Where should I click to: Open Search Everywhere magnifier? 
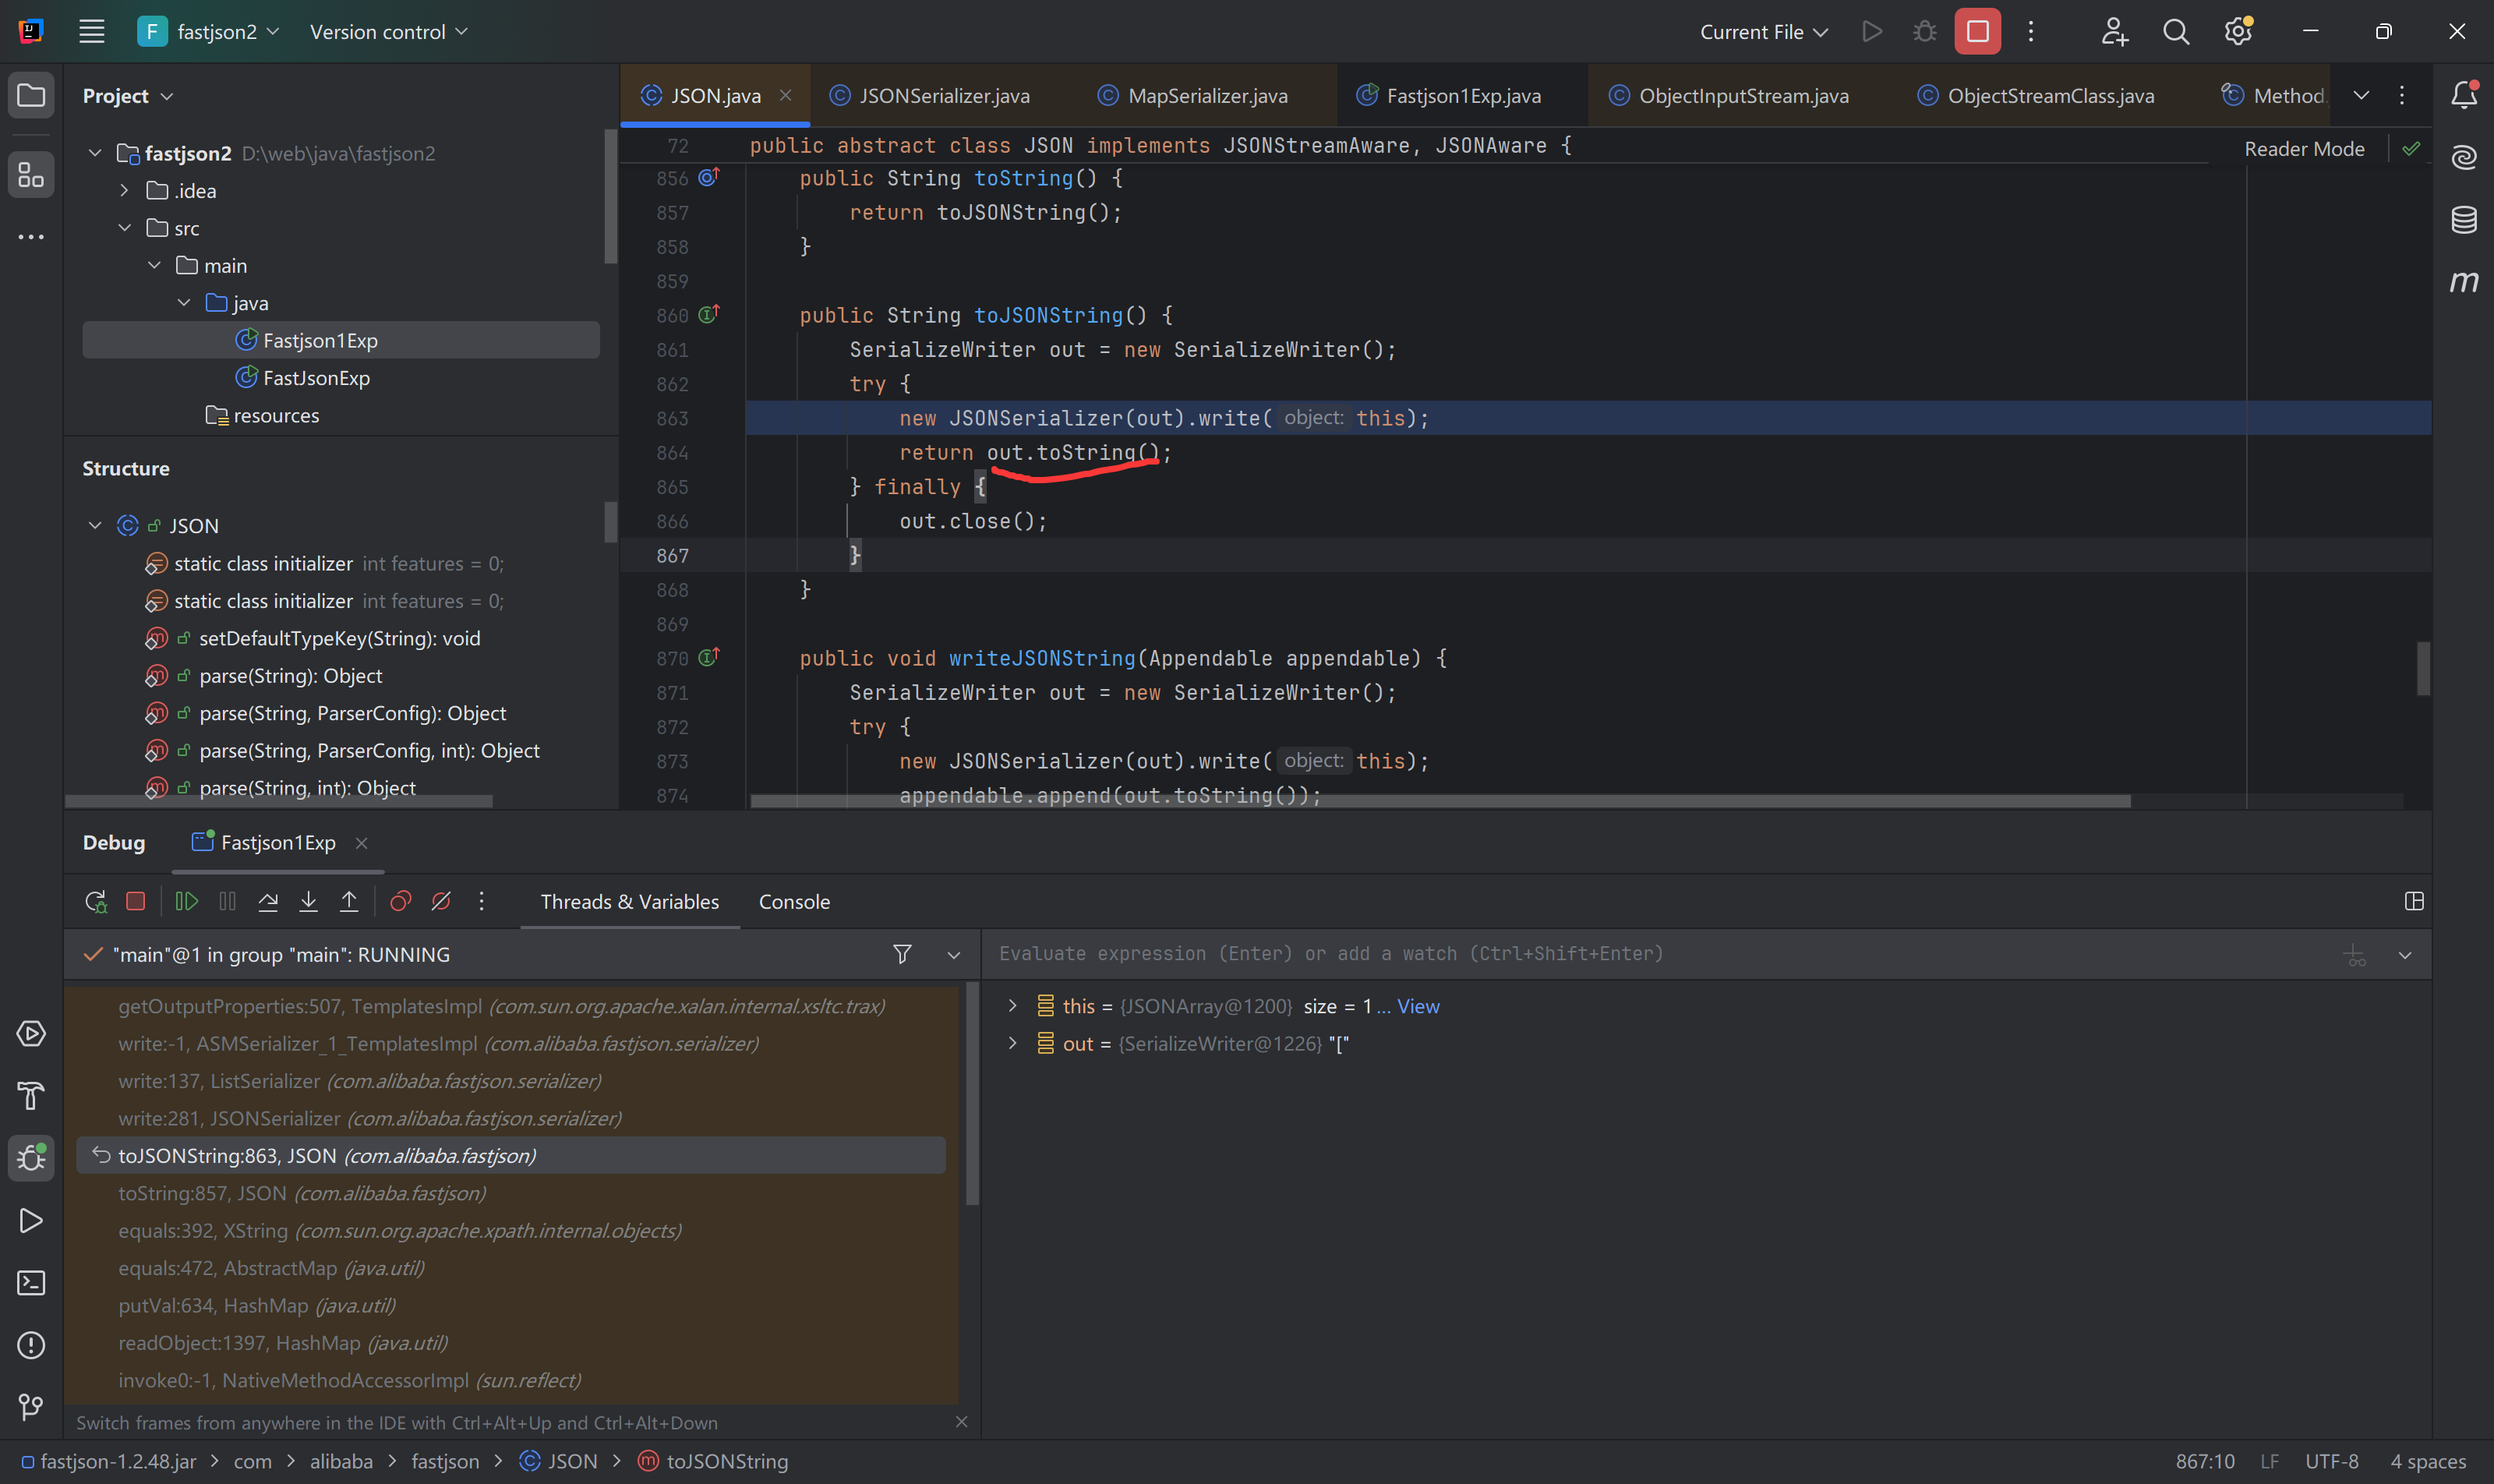(2175, 32)
